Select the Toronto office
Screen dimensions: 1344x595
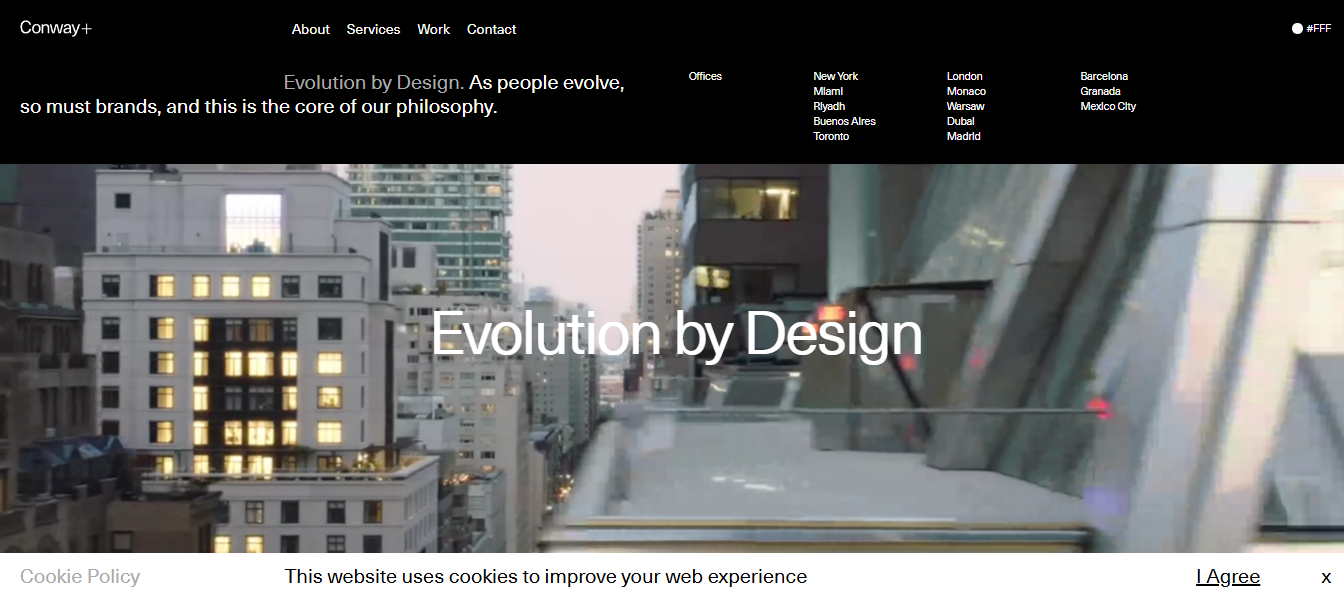831,136
